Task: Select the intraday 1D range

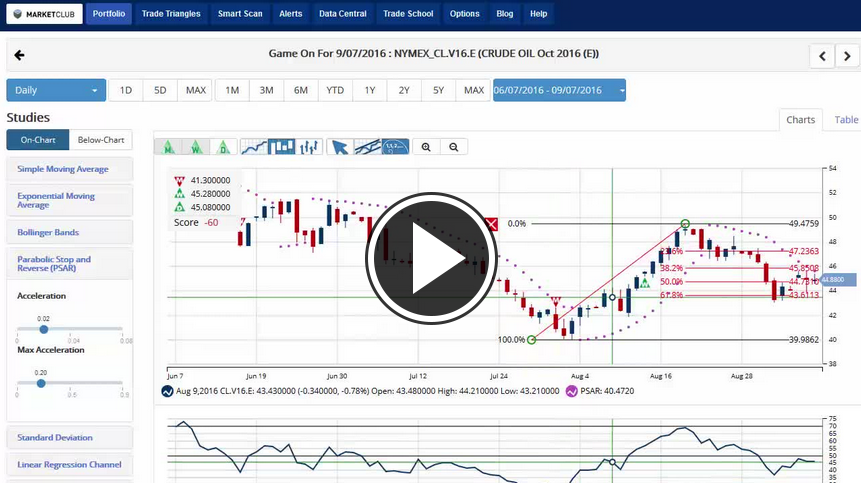Action: pos(126,90)
